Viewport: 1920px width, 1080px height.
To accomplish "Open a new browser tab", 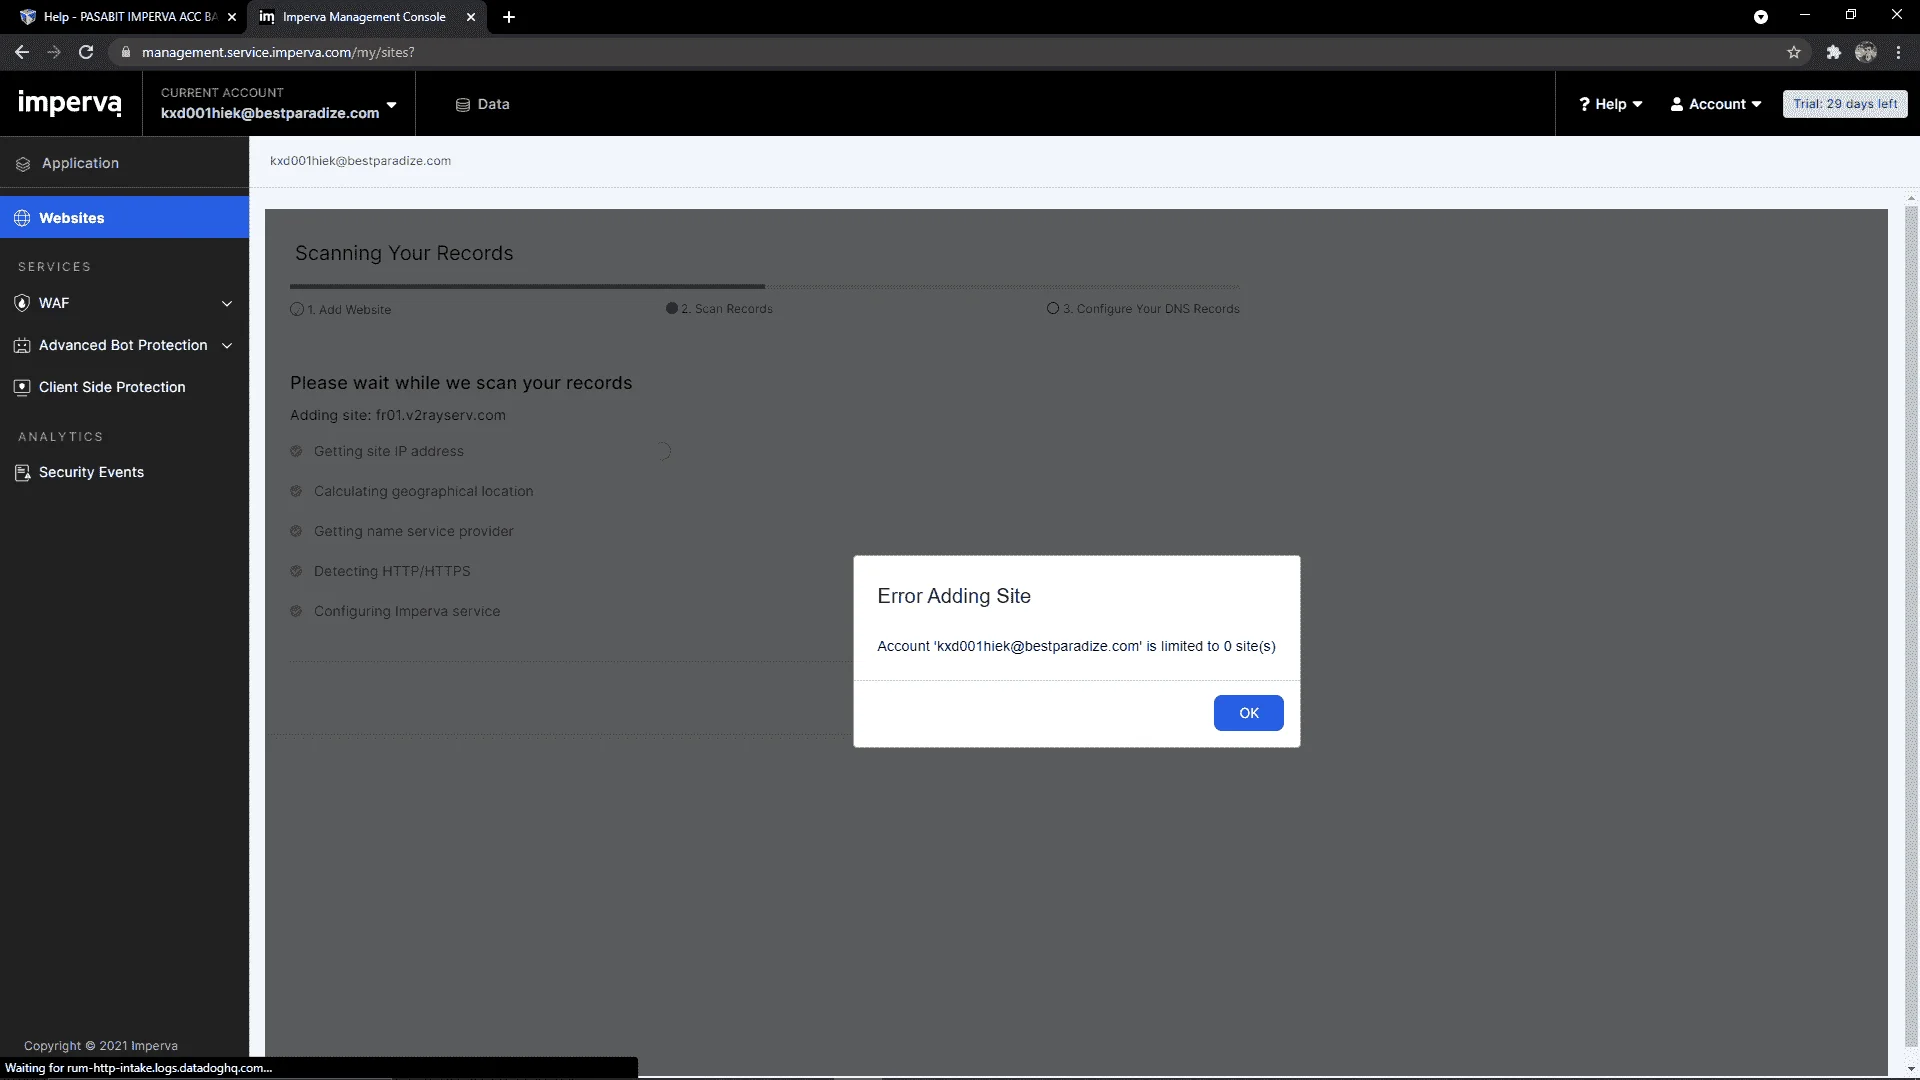I will tap(509, 17).
